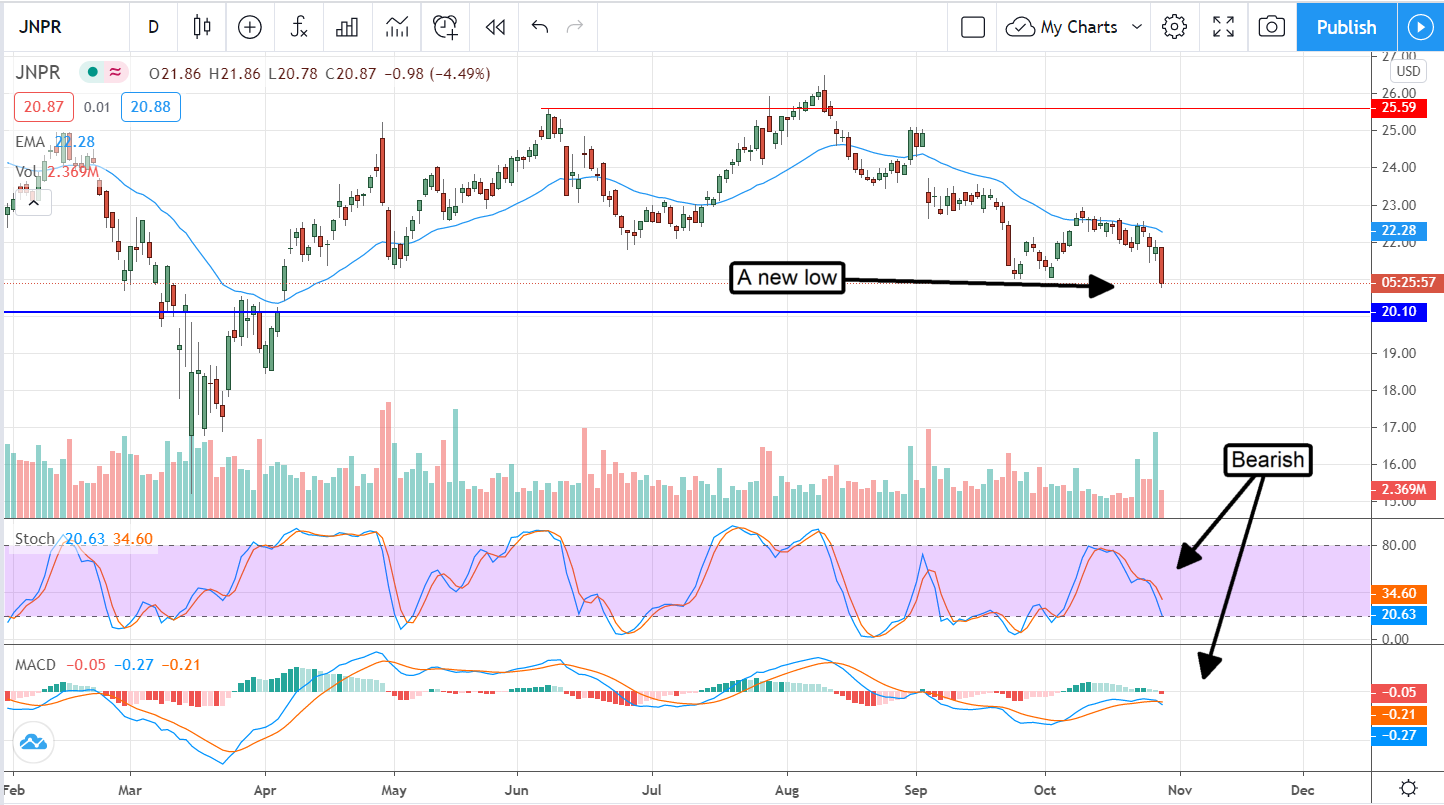Open the indicator templates icon
The width and height of the screenshot is (1444, 805).
(396, 27)
